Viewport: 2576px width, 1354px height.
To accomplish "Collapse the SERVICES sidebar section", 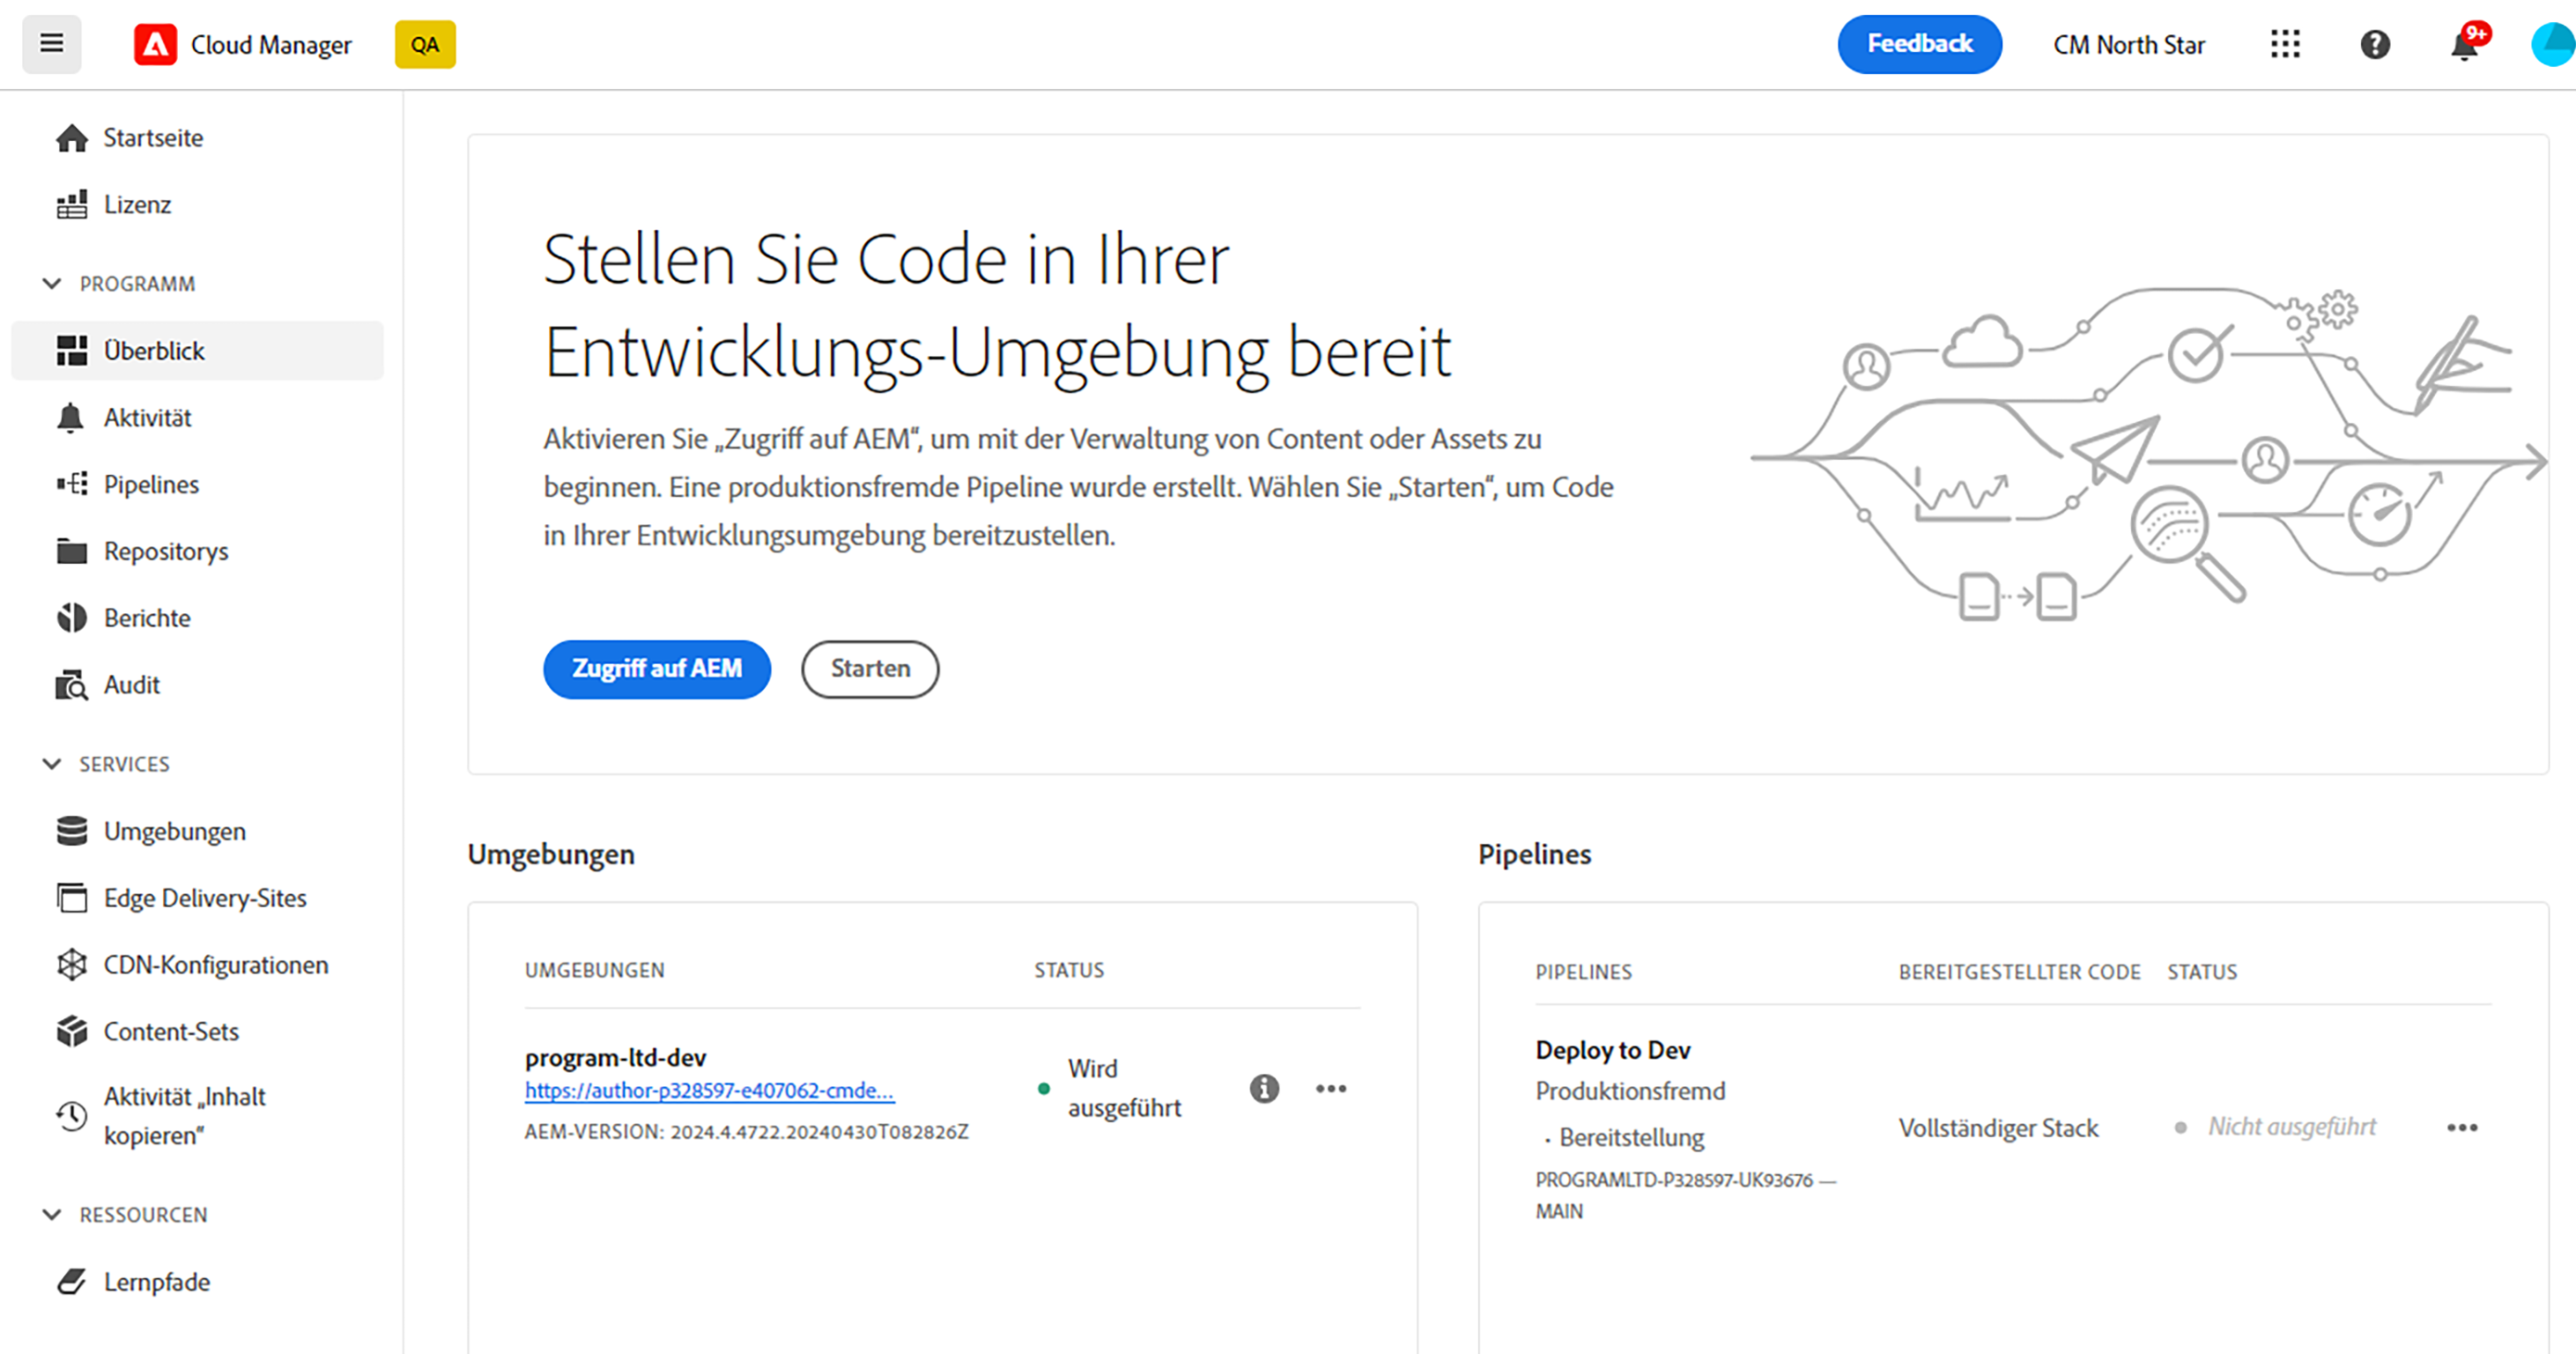I will 52,764.
